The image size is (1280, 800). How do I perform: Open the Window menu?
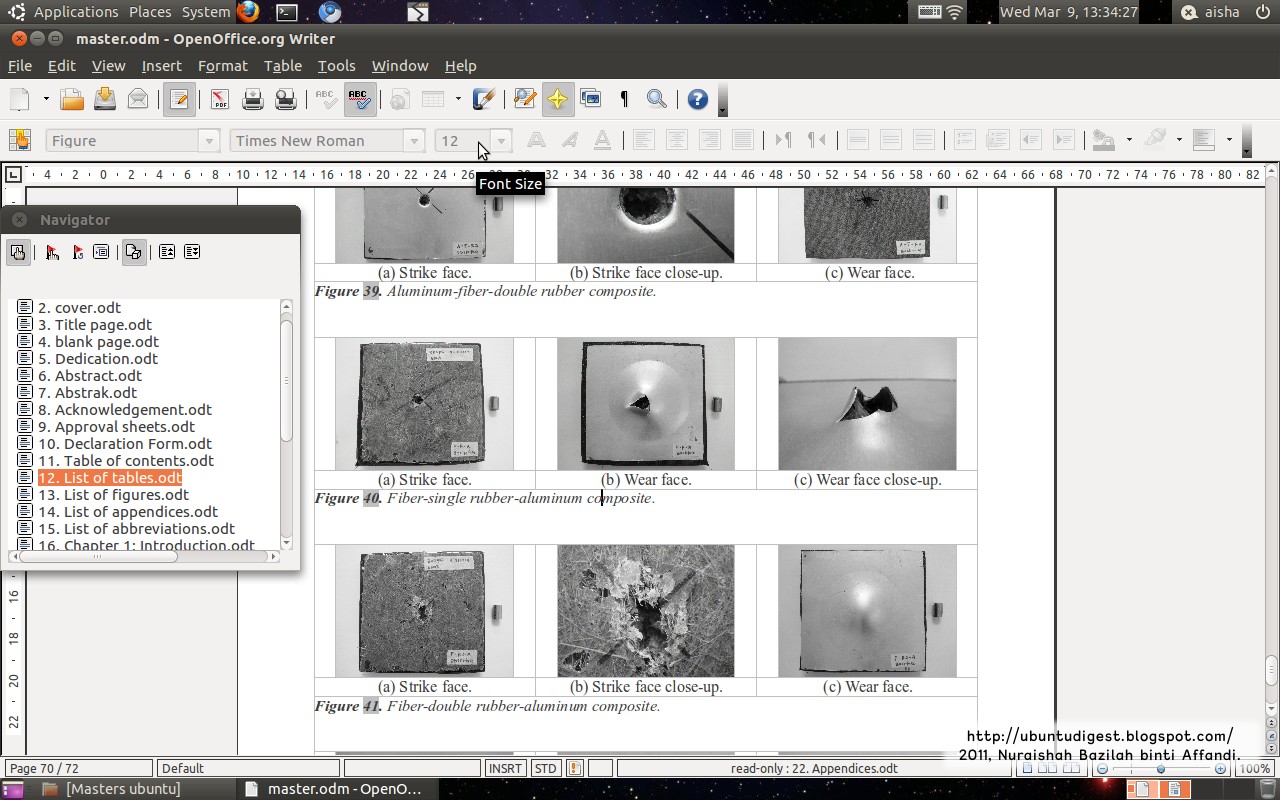(x=400, y=66)
